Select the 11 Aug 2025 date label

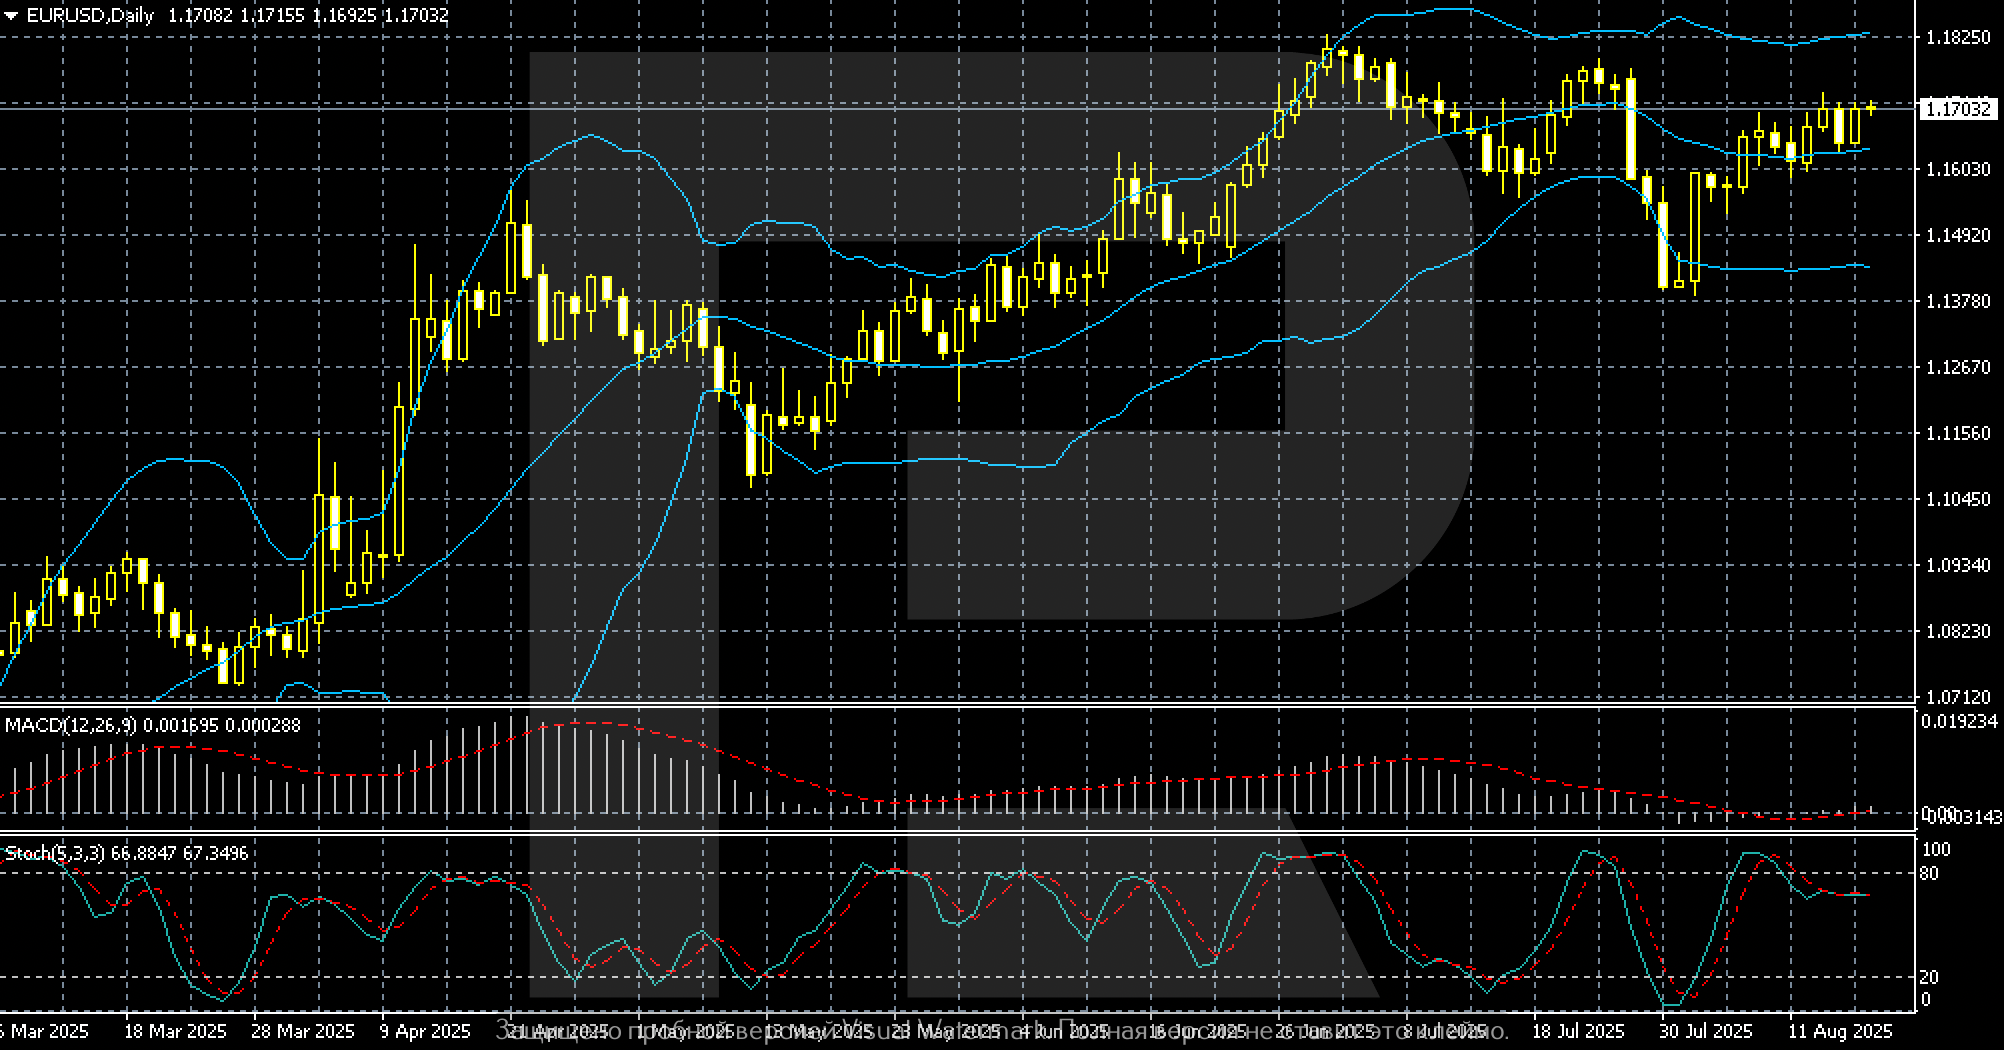[x=1840, y=1031]
